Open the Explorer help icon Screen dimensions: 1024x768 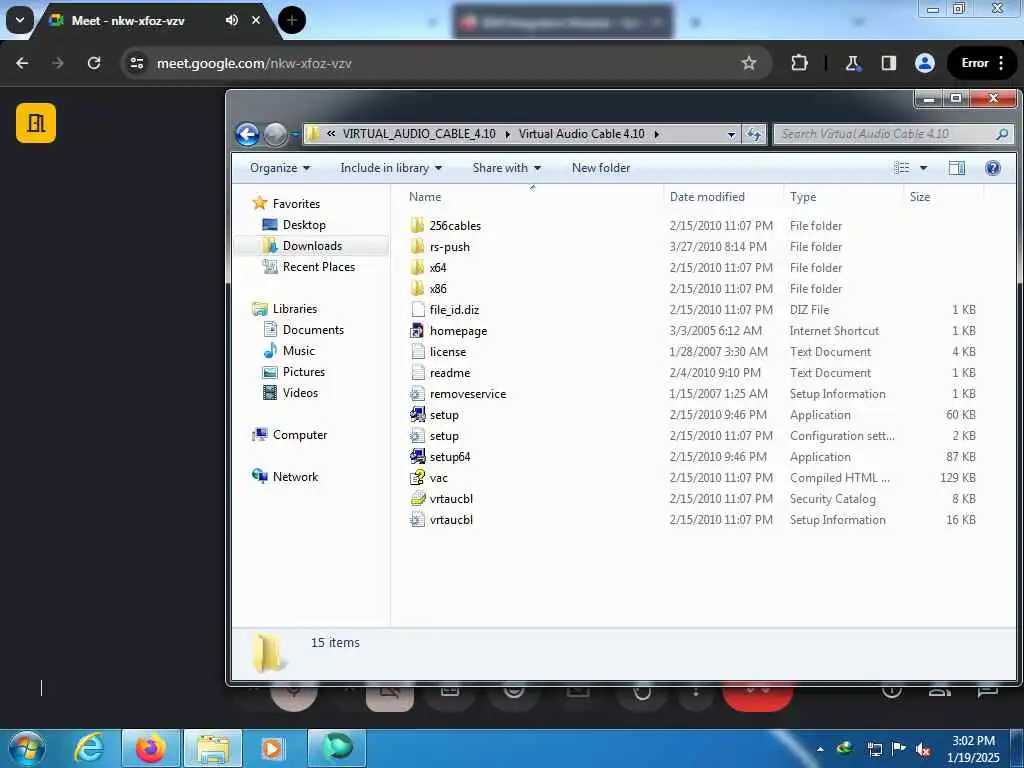[993, 168]
